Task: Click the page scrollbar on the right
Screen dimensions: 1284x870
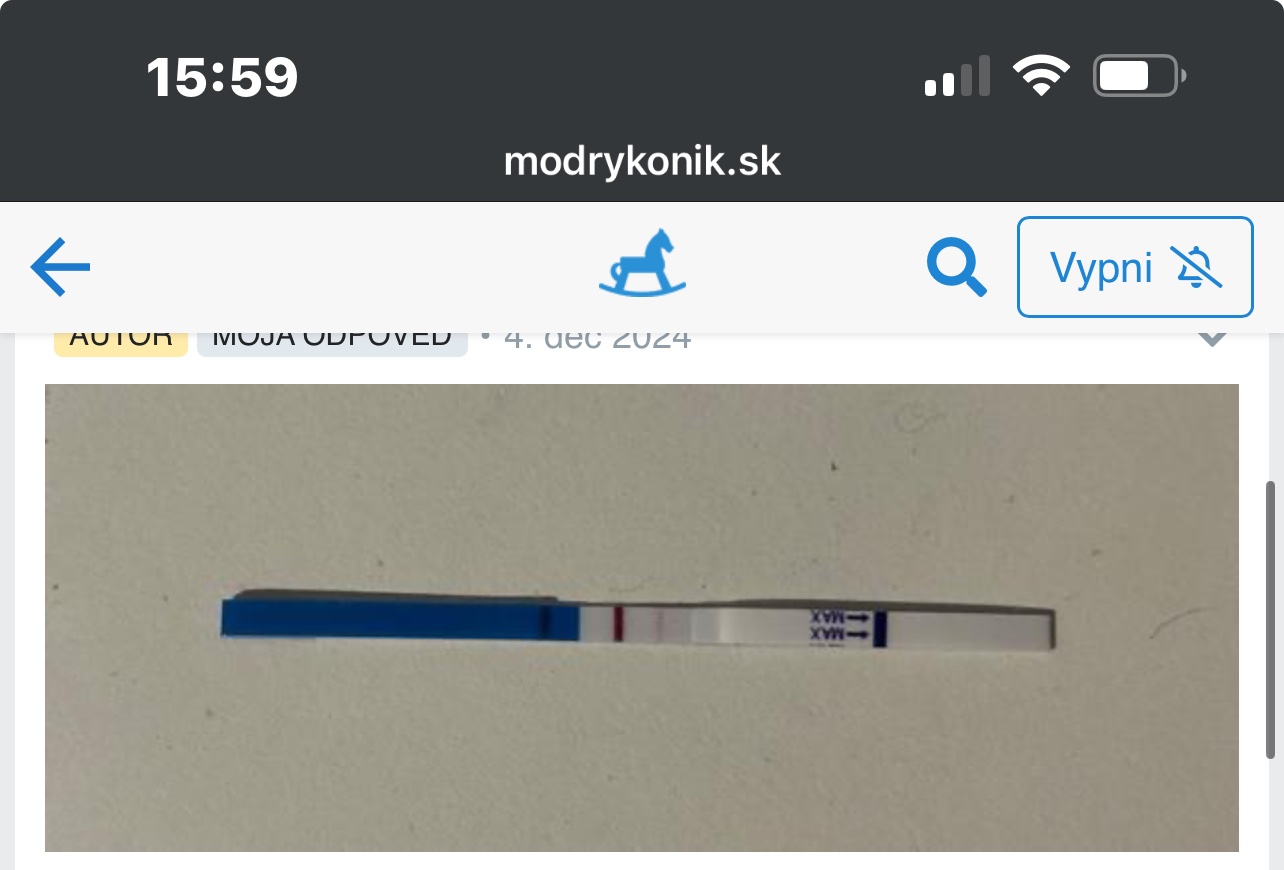Action: 1271,620
